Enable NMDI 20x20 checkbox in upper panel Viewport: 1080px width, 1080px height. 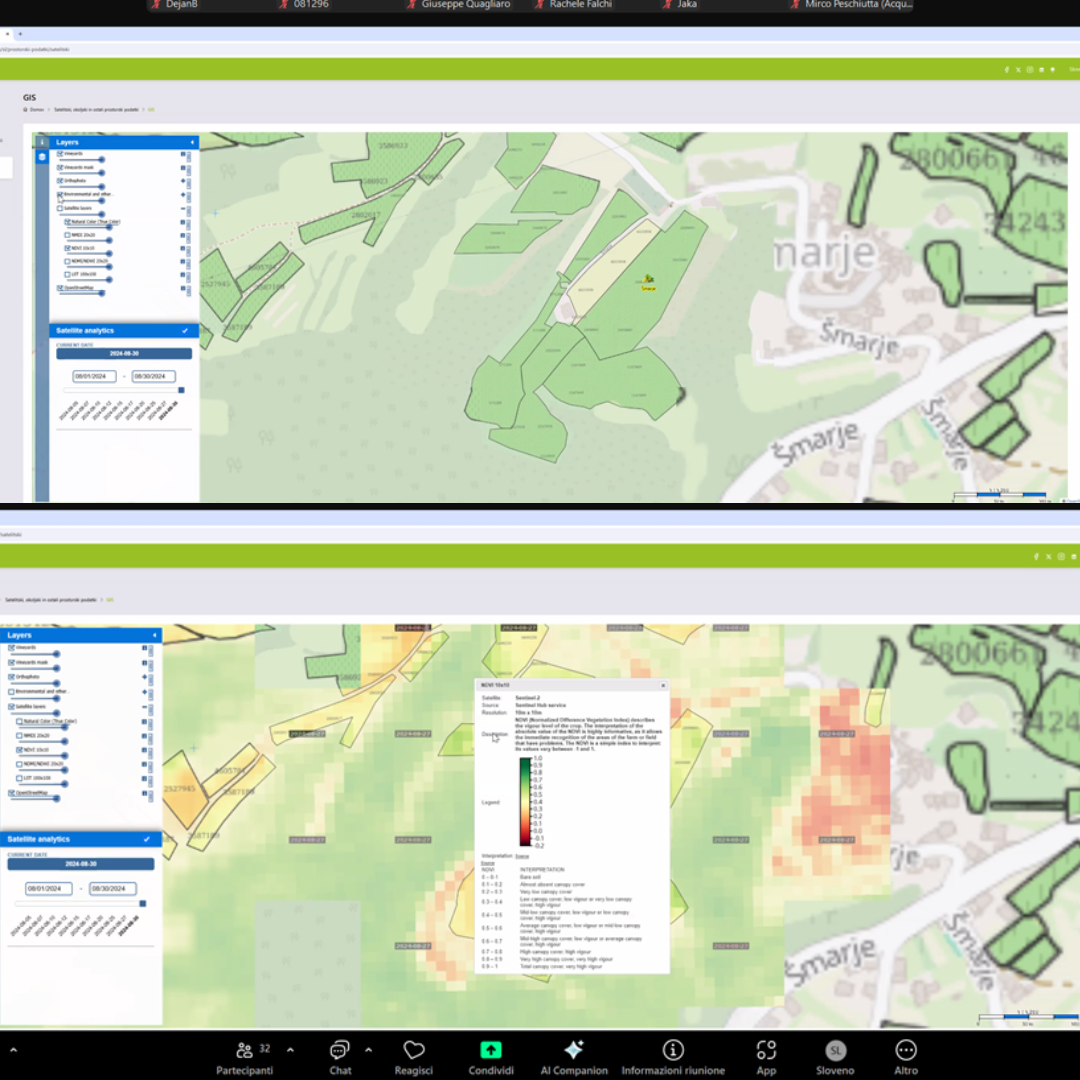point(68,235)
